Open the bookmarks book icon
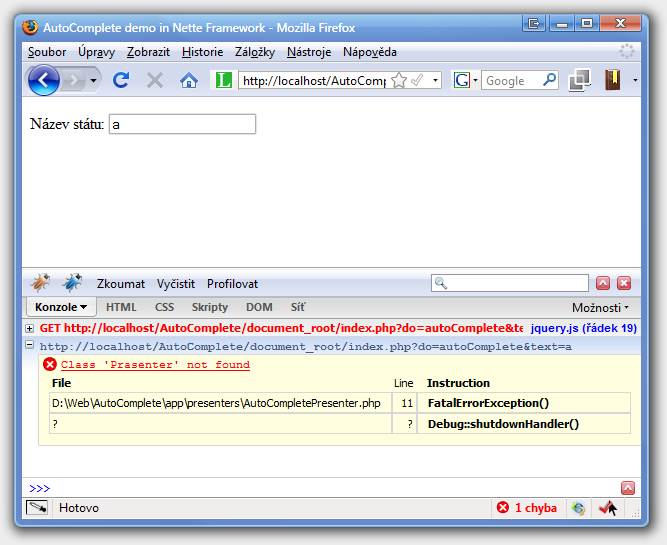 coord(613,80)
